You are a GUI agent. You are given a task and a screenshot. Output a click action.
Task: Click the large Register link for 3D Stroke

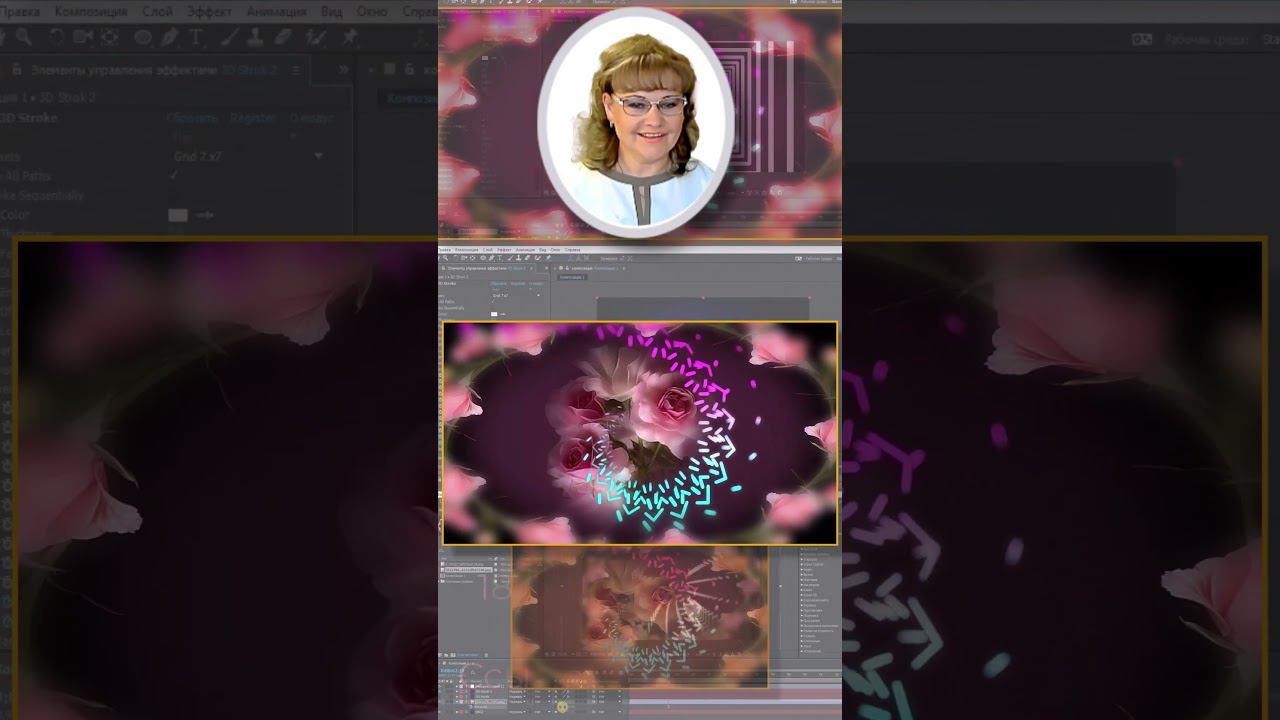coord(253,118)
